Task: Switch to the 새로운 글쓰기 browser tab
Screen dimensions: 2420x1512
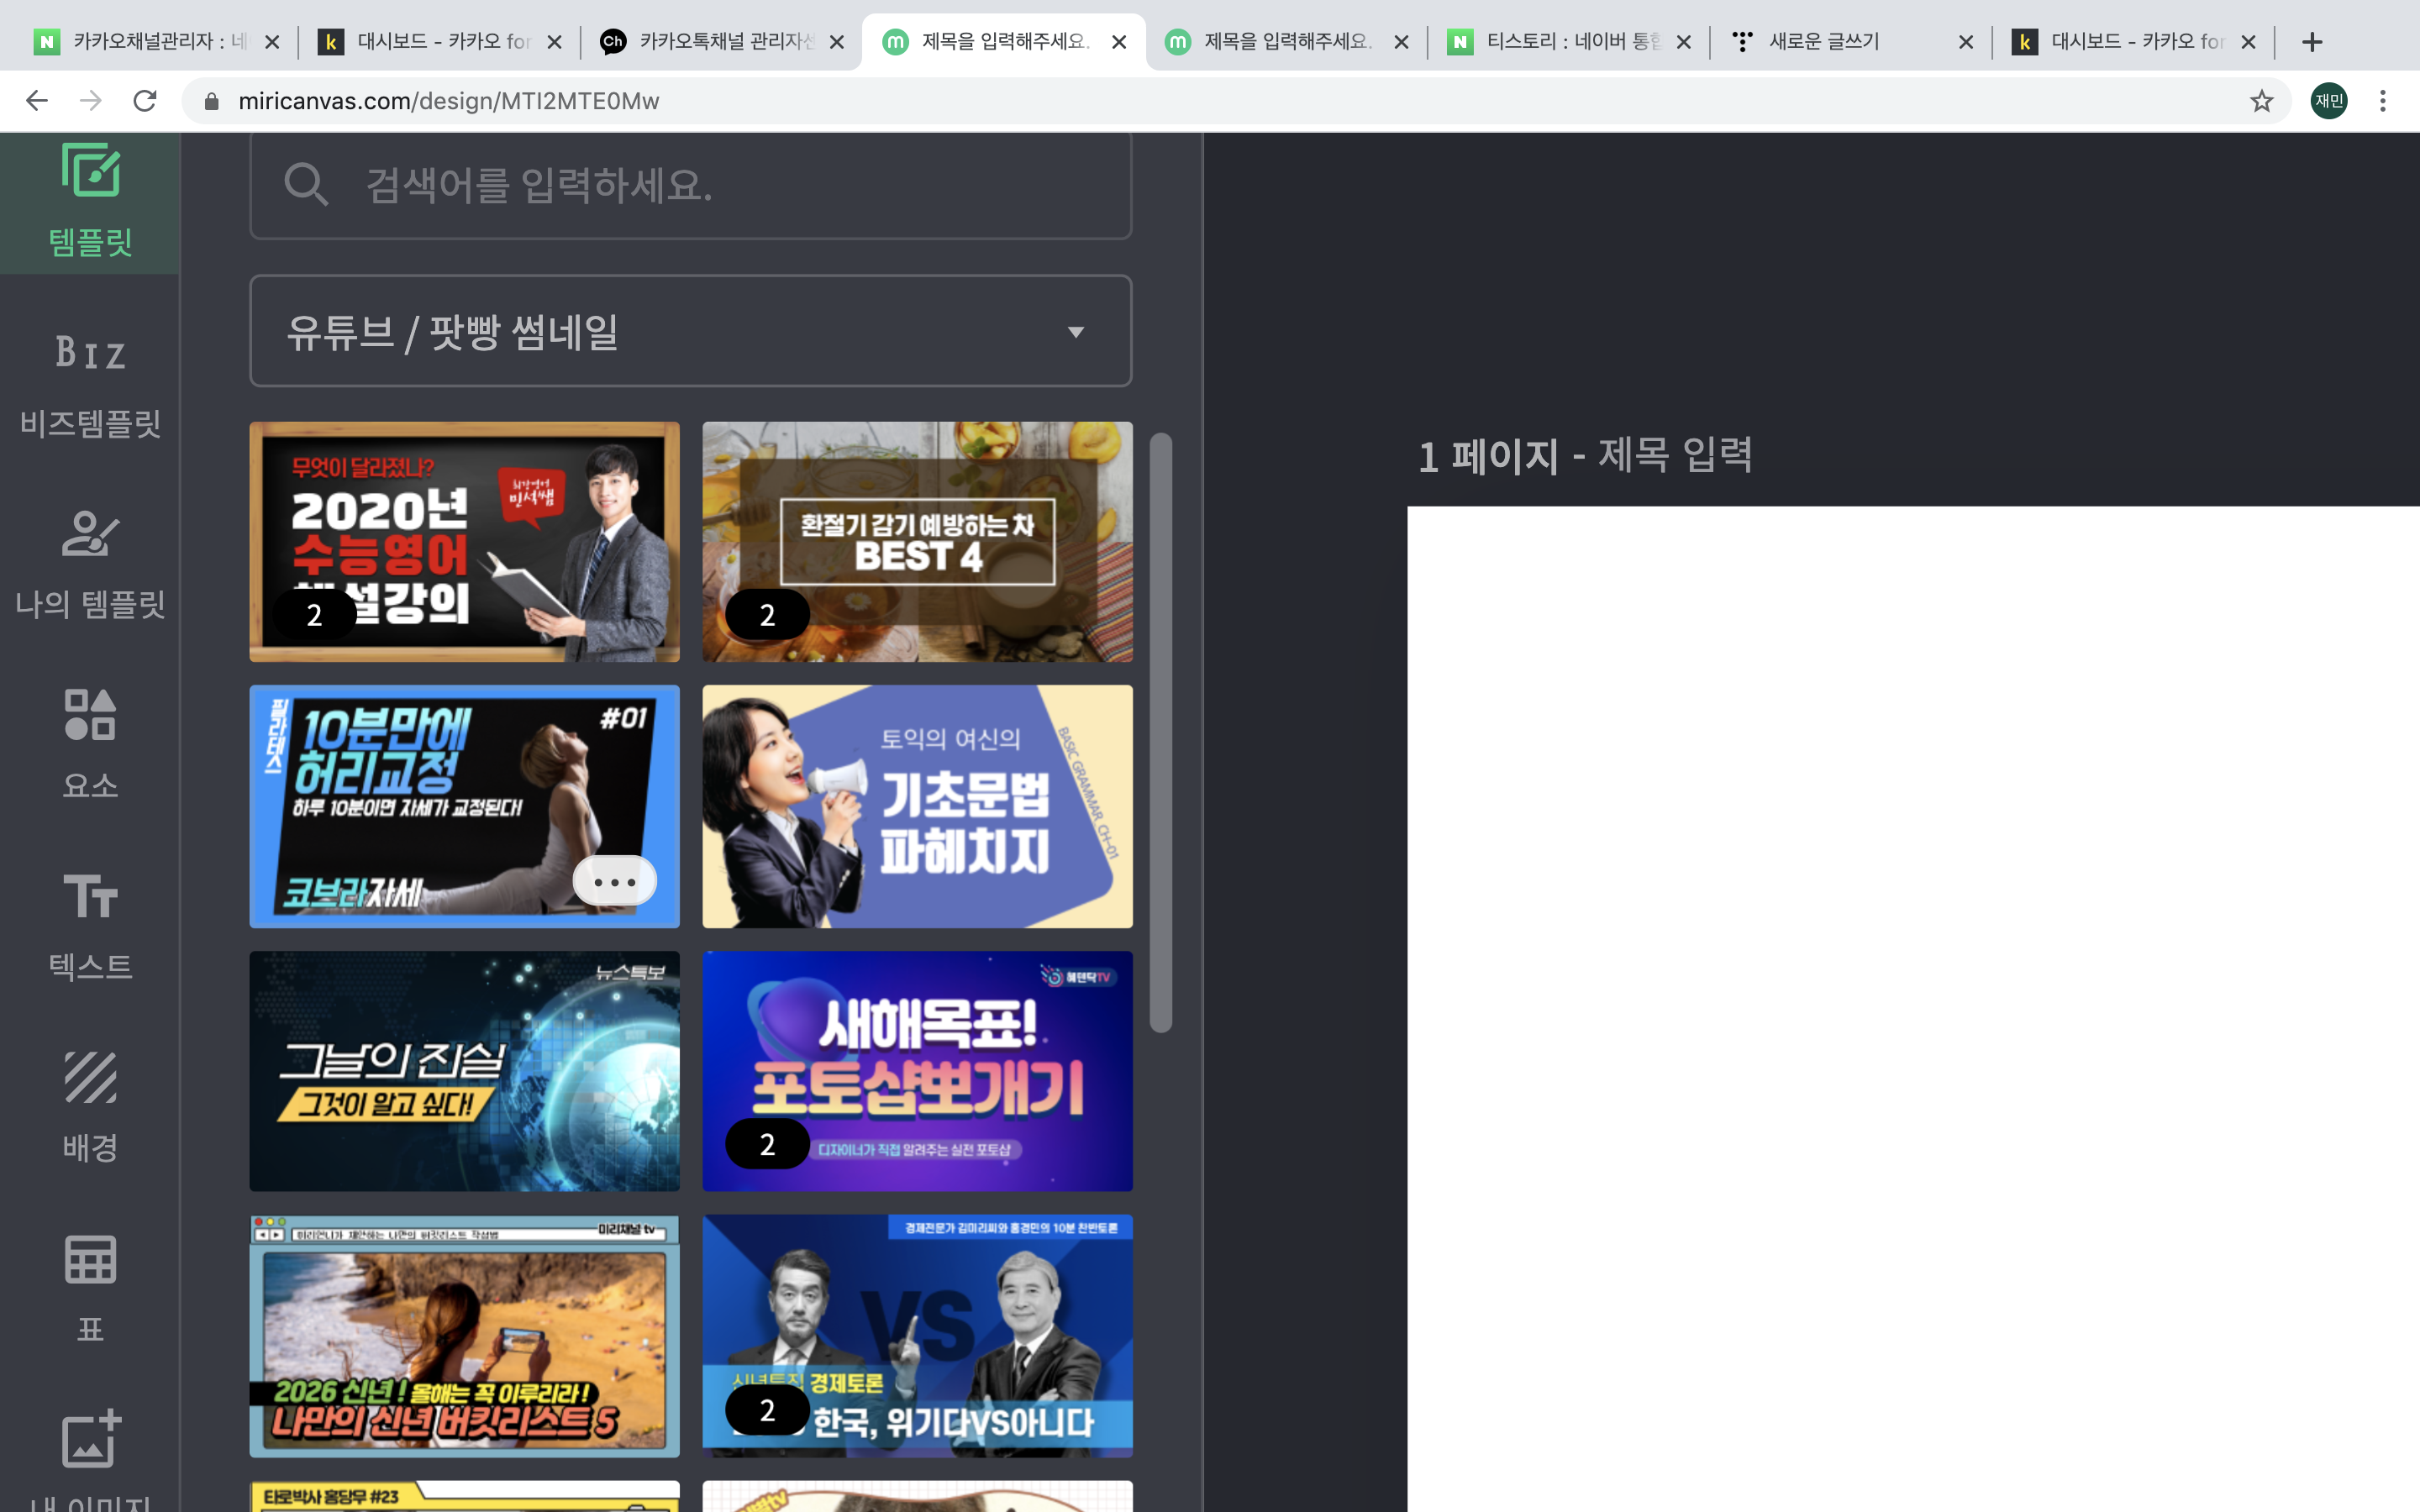Action: (1825, 42)
